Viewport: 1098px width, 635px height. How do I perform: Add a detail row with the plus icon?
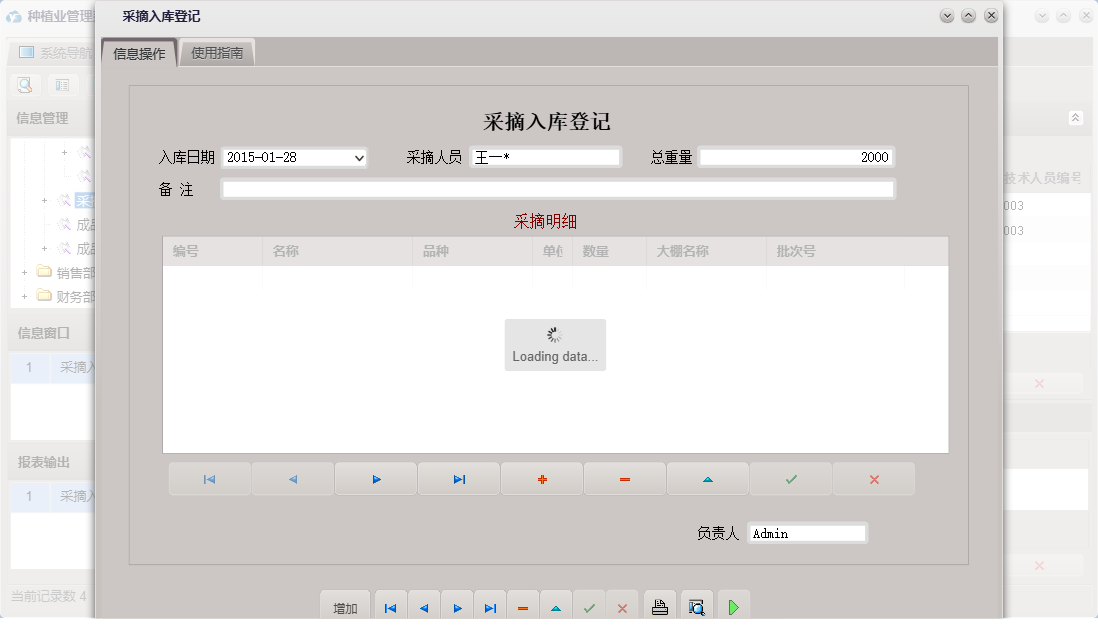click(541, 478)
